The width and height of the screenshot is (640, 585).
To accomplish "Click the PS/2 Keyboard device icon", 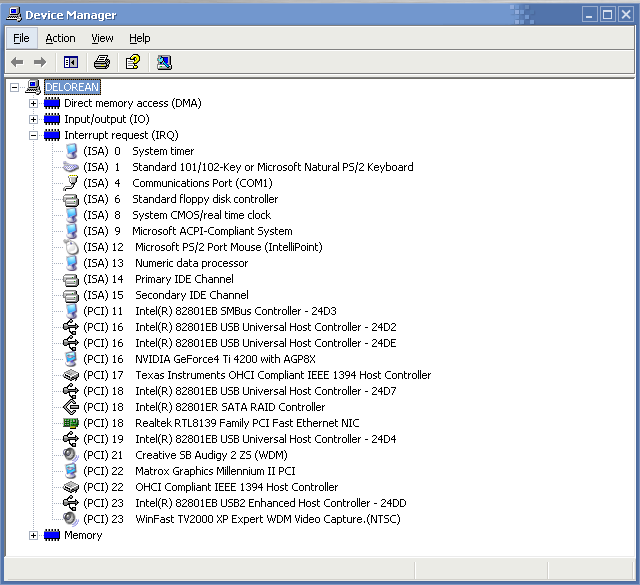I will 71,167.
